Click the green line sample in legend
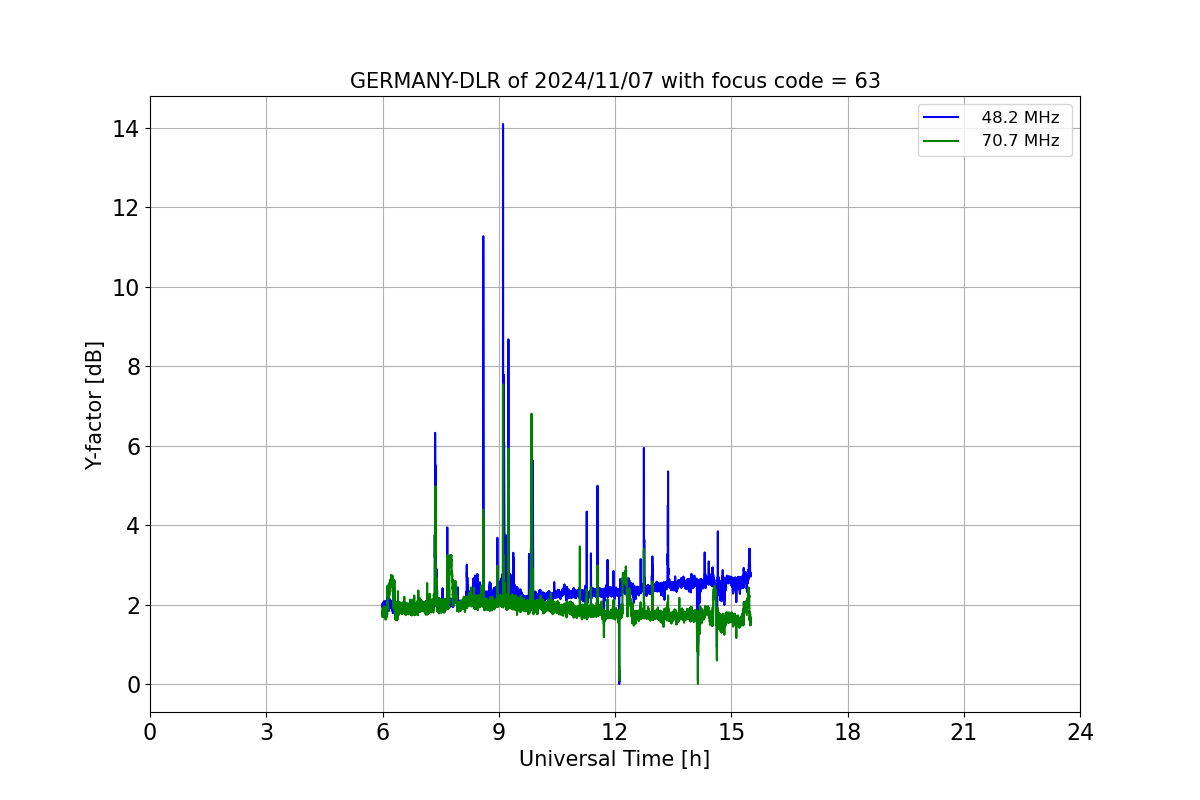The width and height of the screenshot is (1200, 800). 943,141
